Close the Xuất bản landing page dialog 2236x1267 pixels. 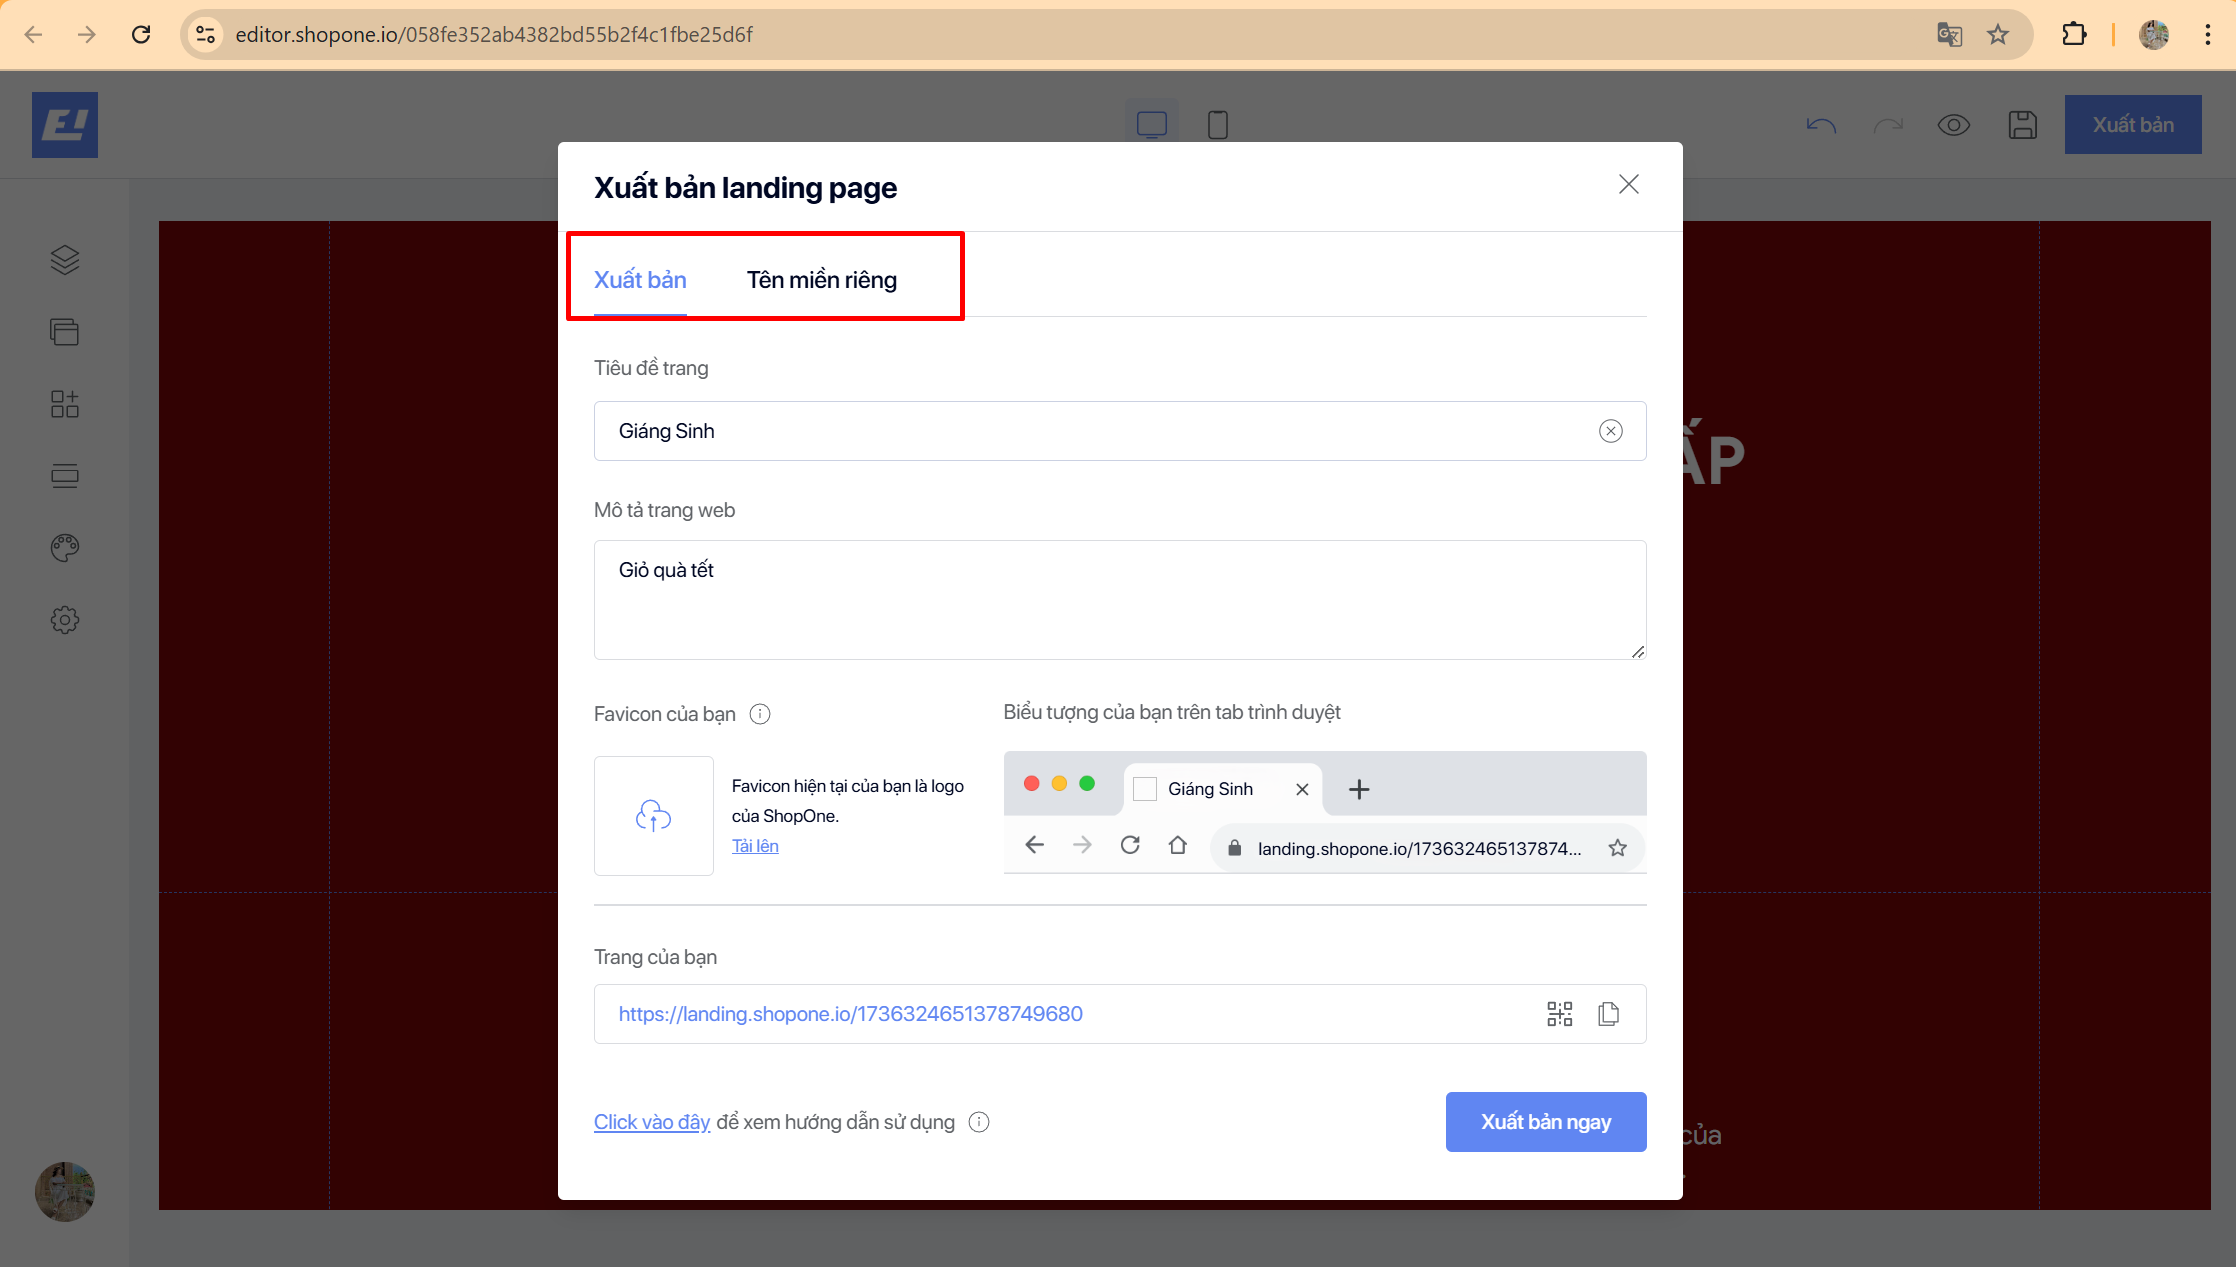point(1628,184)
